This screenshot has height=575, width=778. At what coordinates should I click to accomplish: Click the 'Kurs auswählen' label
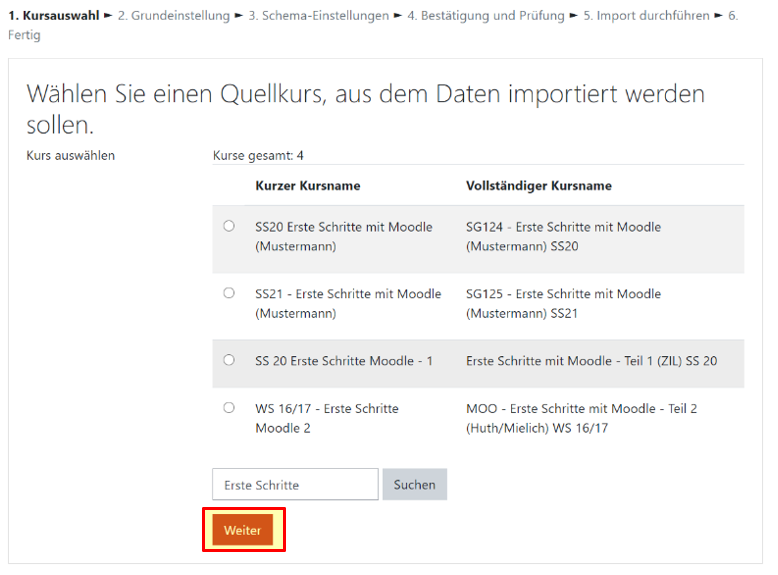click(x=70, y=156)
